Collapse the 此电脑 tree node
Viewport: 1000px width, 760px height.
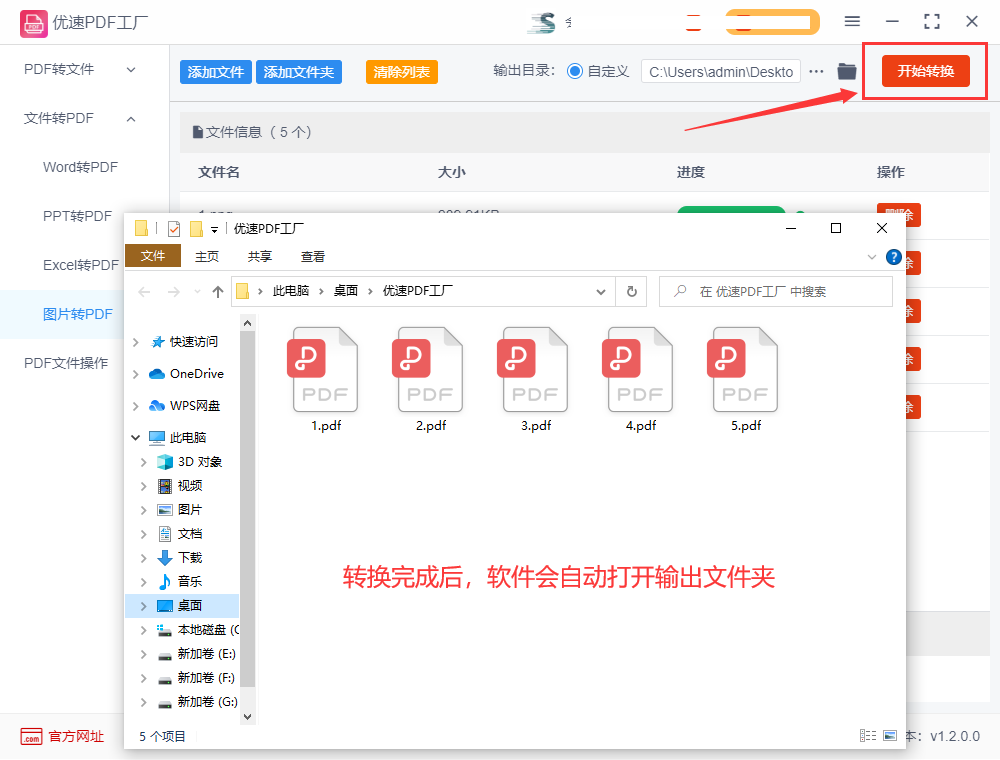(135, 437)
